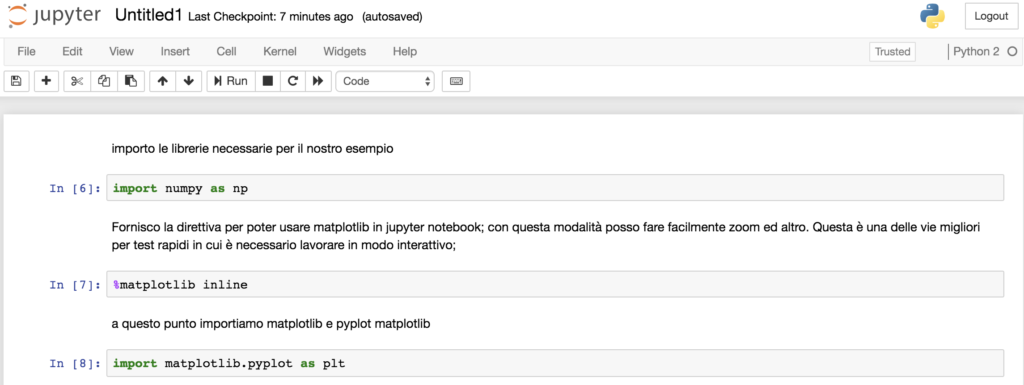Open the Cell menu
The height and width of the screenshot is (385, 1024).
coord(226,52)
